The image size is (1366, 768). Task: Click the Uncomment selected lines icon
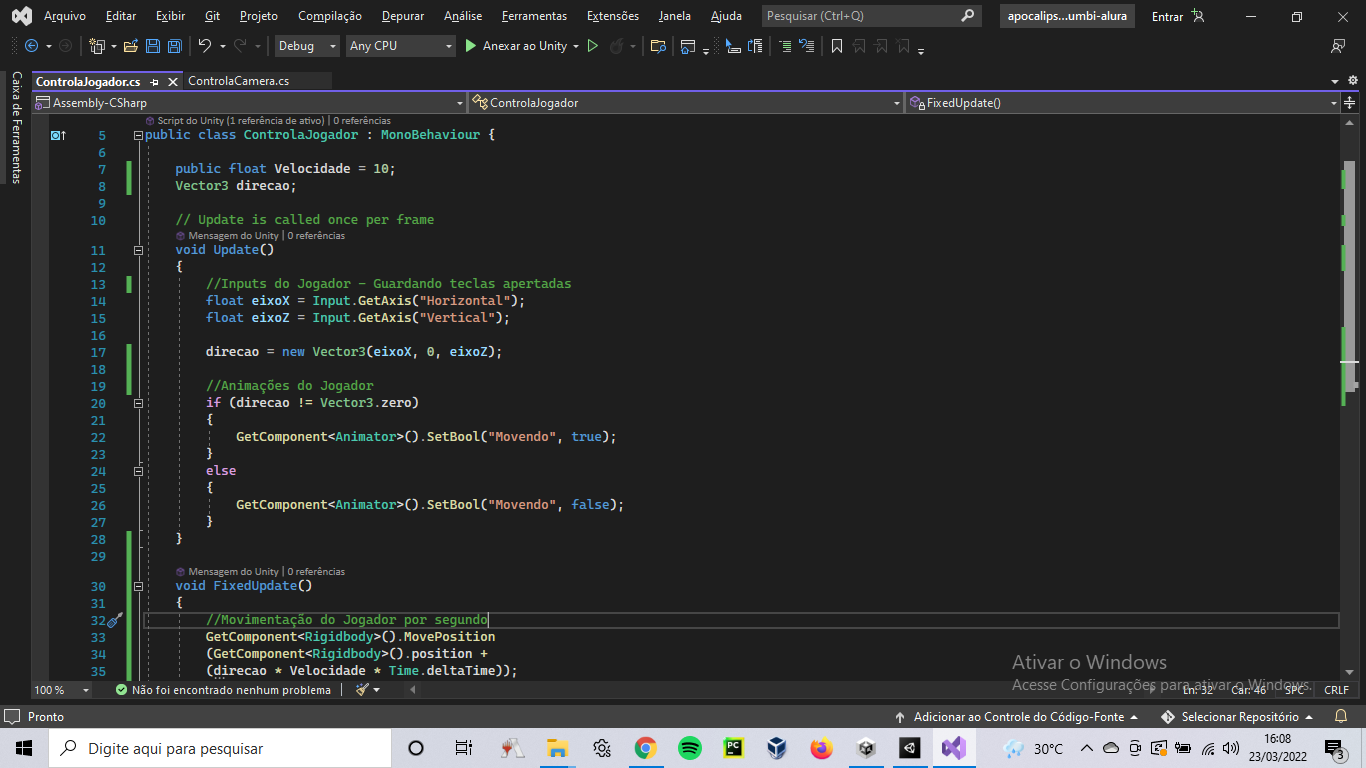tap(807, 46)
